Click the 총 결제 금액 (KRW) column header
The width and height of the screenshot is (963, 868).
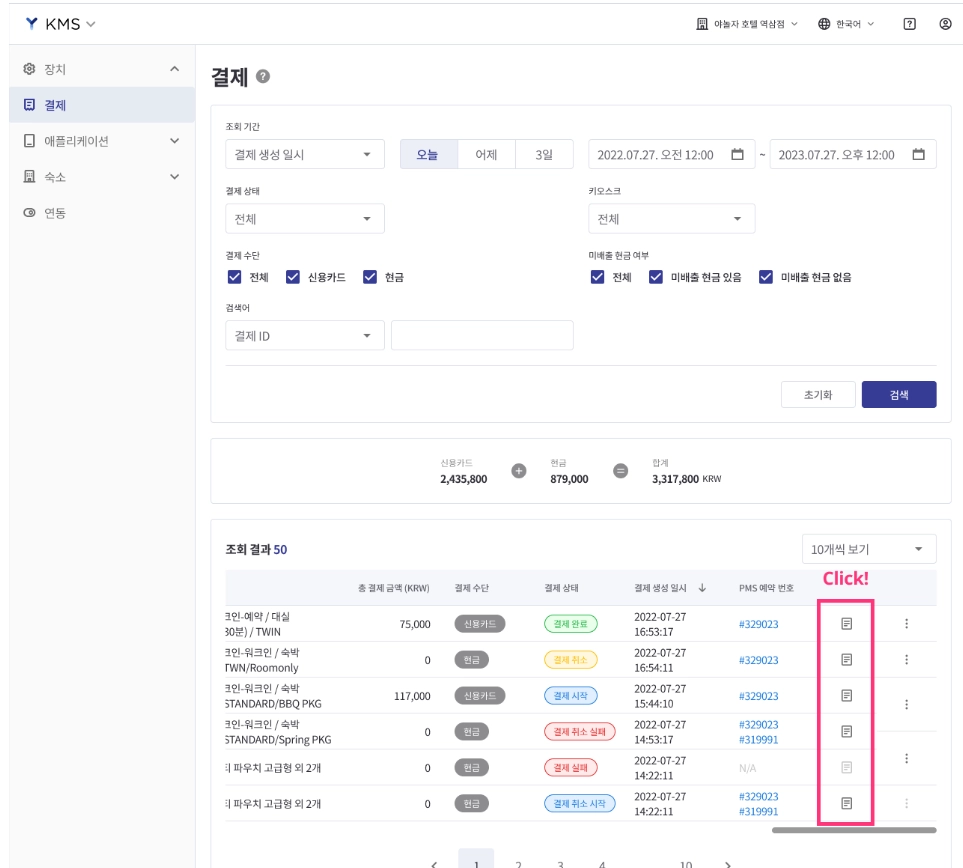click(x=394, y=588)
